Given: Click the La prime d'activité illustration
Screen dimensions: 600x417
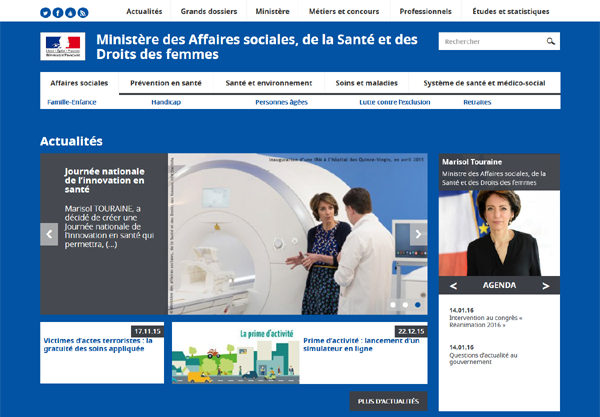Looking at the screenshot, I should [x=235, y=353].
